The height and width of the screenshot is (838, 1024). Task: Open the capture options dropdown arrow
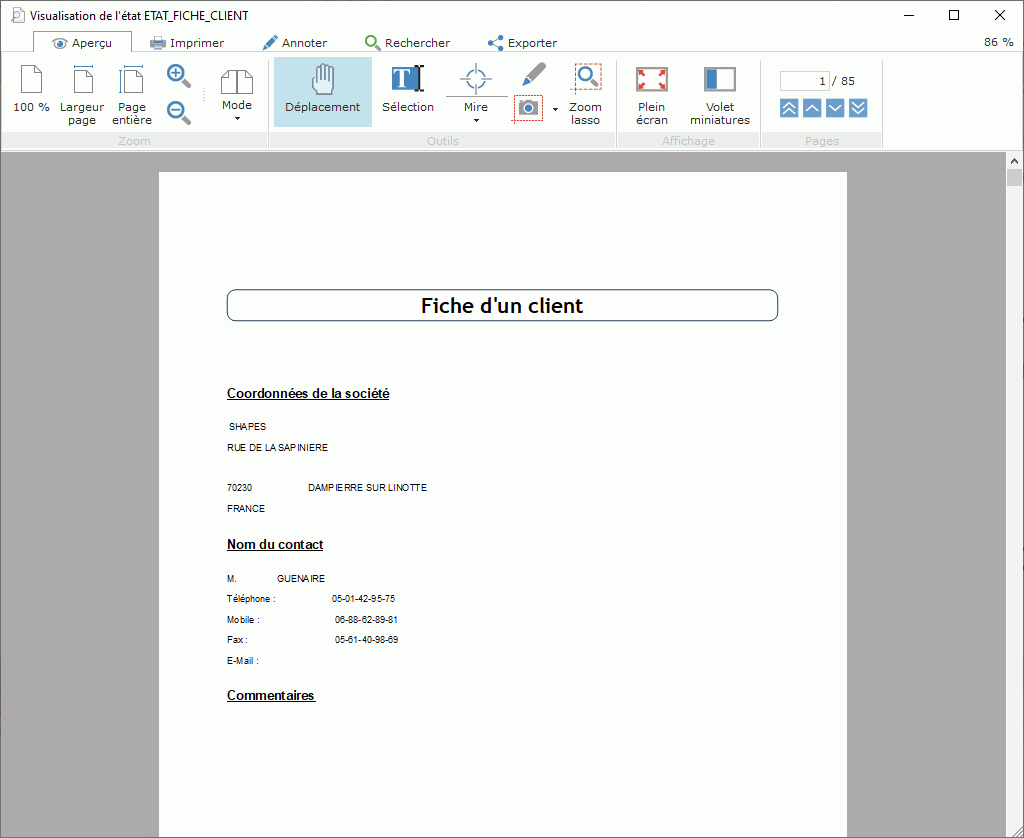coord(555,109)
